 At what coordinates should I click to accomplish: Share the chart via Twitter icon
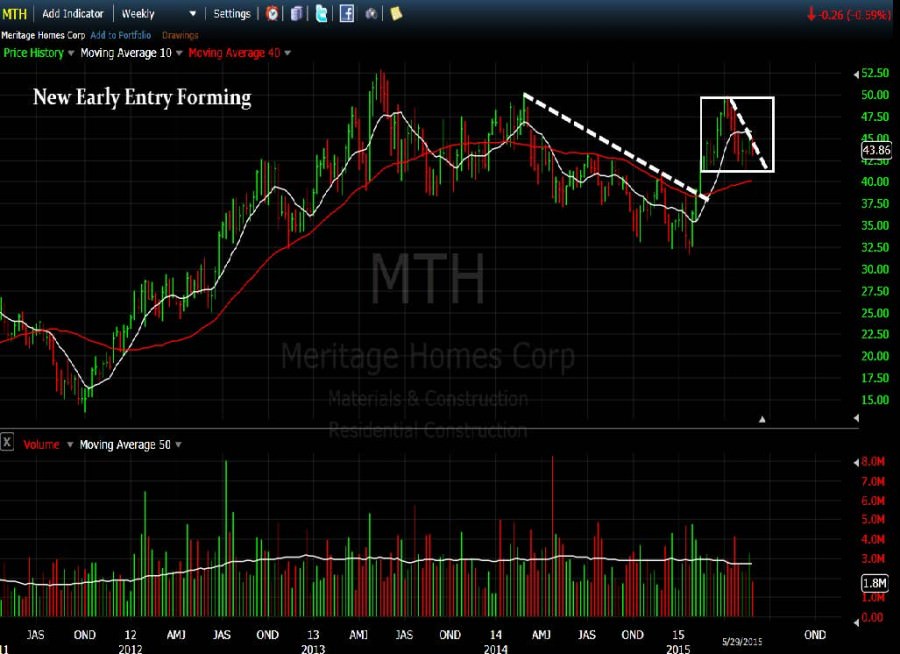click(321, 13)
